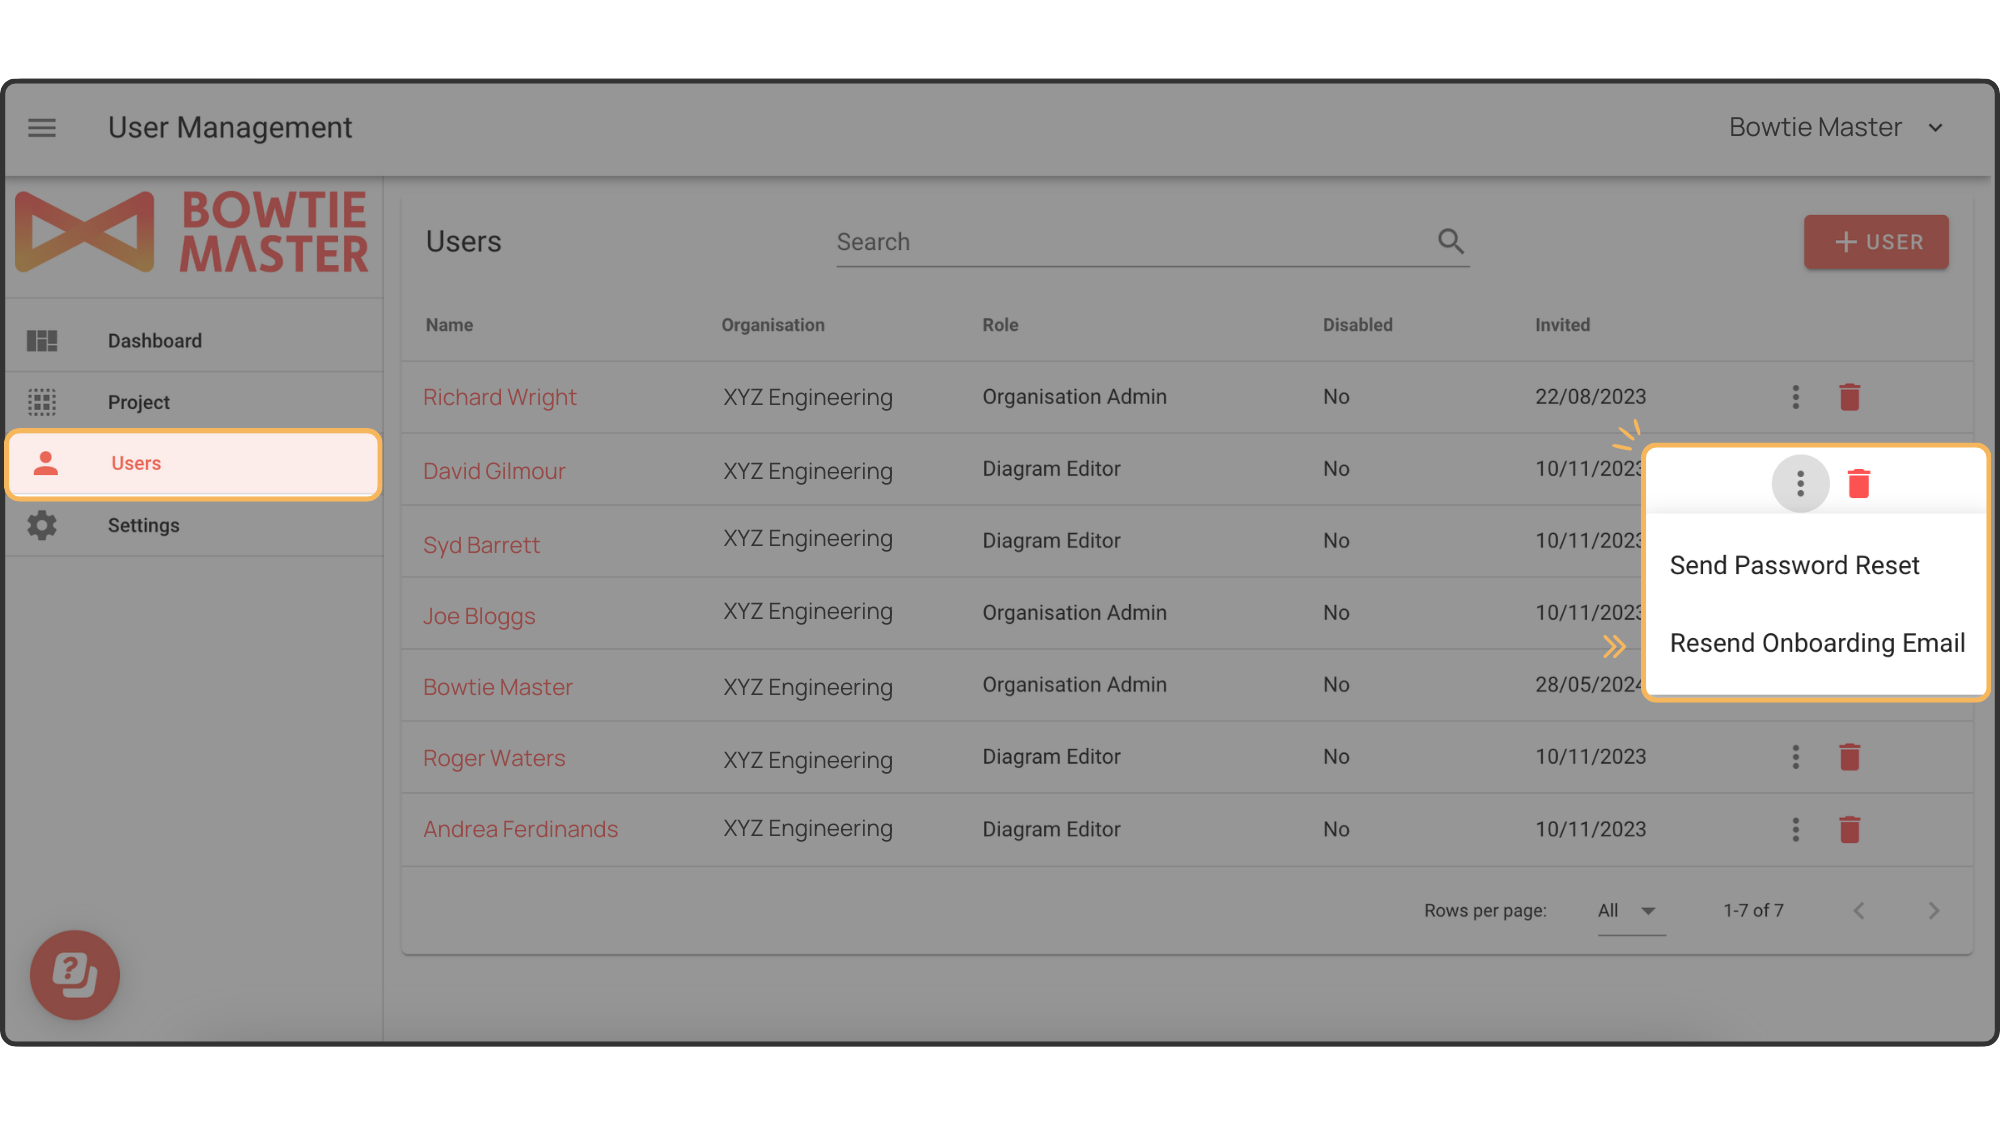Click the search magnifier icon
The height and width of the screenshot is (1125, 2000).
pyautogui.click(x=1451, y=241)
